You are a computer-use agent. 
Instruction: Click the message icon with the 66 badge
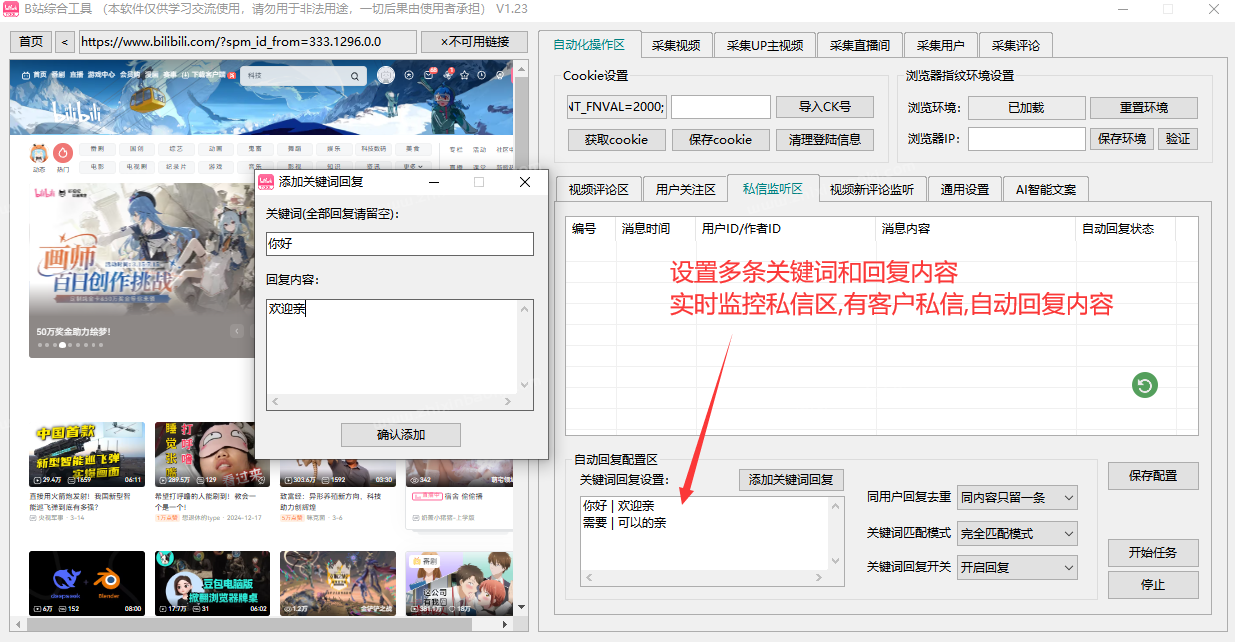(x=429, y=75)
